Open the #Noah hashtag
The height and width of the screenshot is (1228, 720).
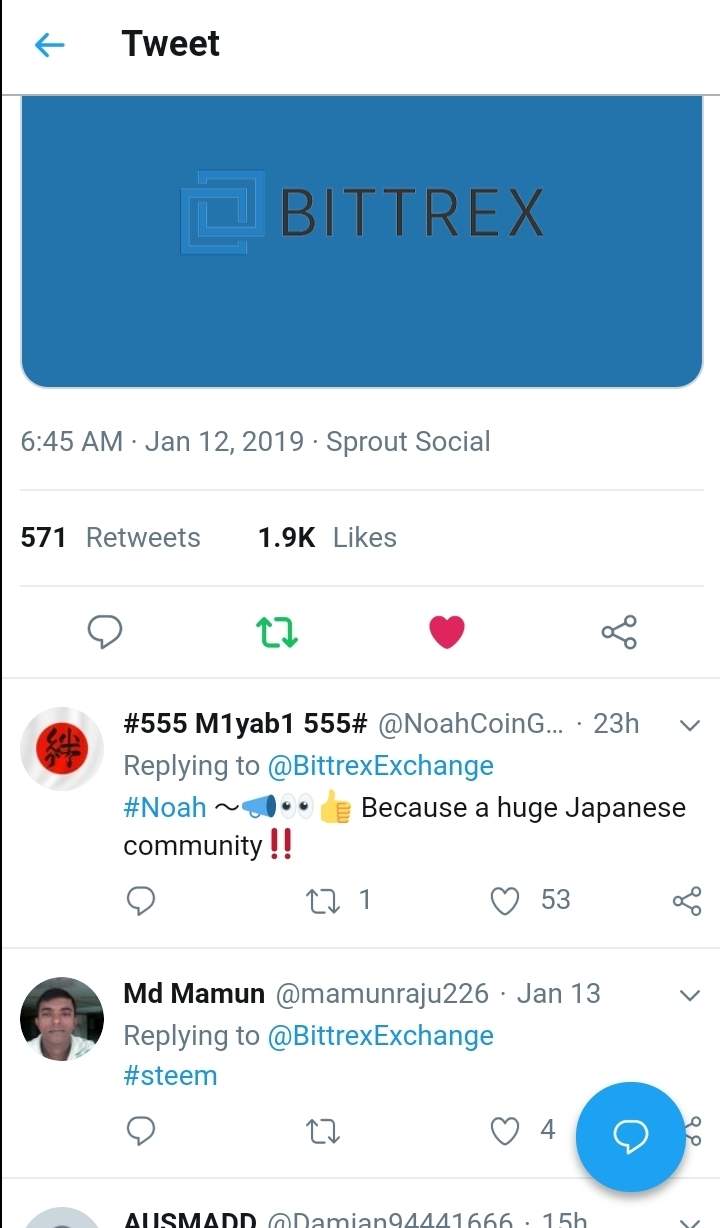click(165, 807)
